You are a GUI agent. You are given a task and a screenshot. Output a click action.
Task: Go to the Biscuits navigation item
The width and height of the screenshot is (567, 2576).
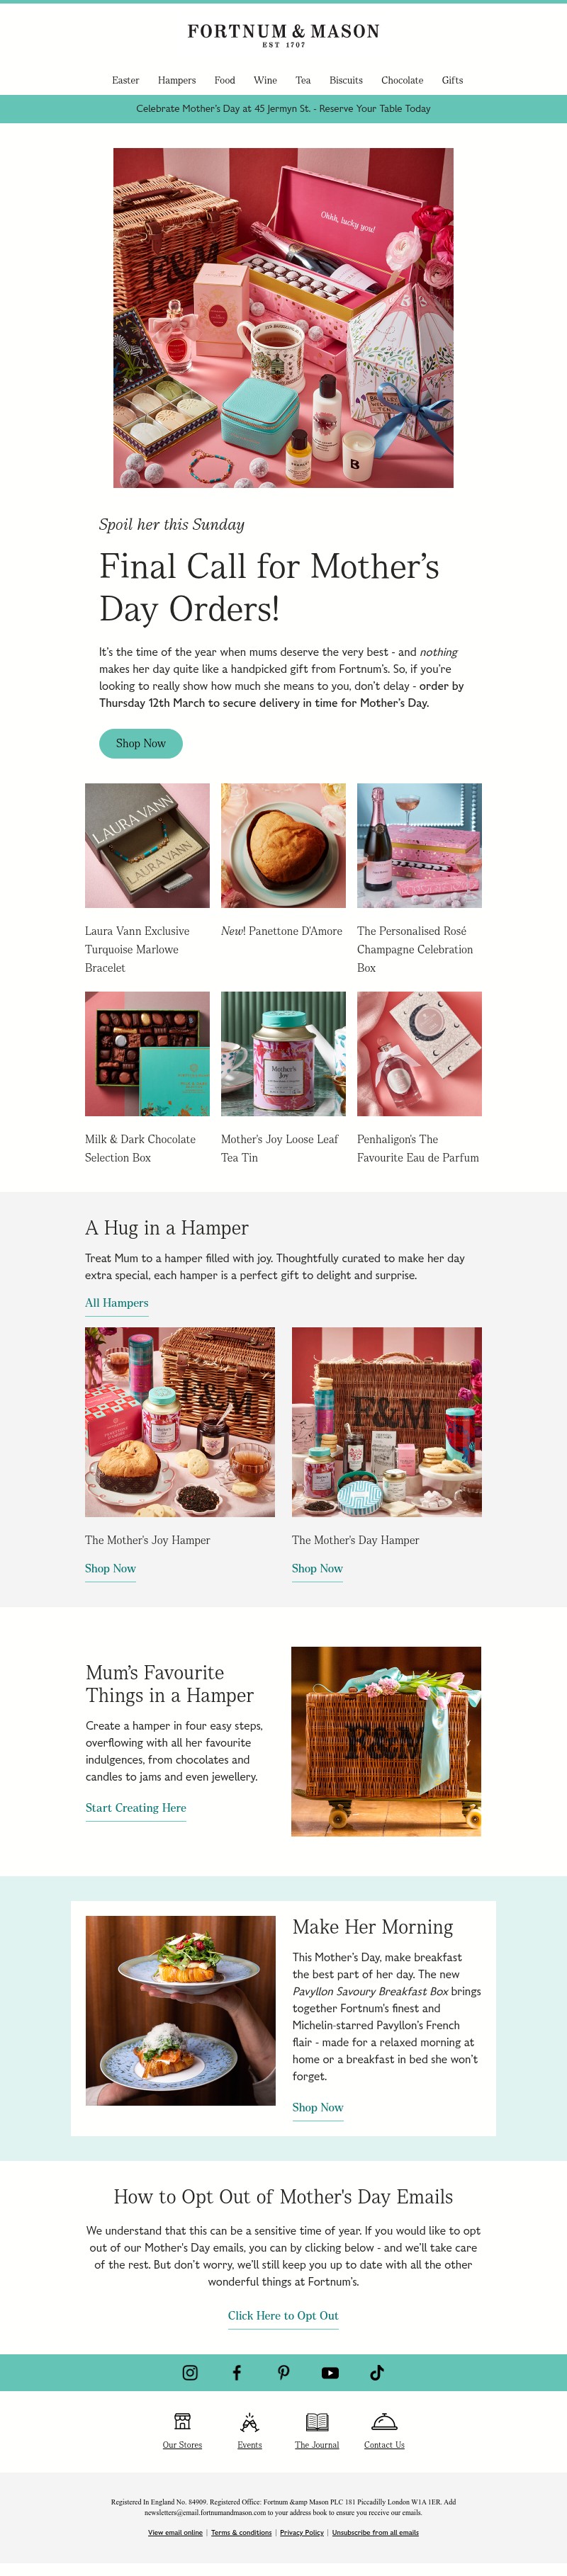coord(346,80)
